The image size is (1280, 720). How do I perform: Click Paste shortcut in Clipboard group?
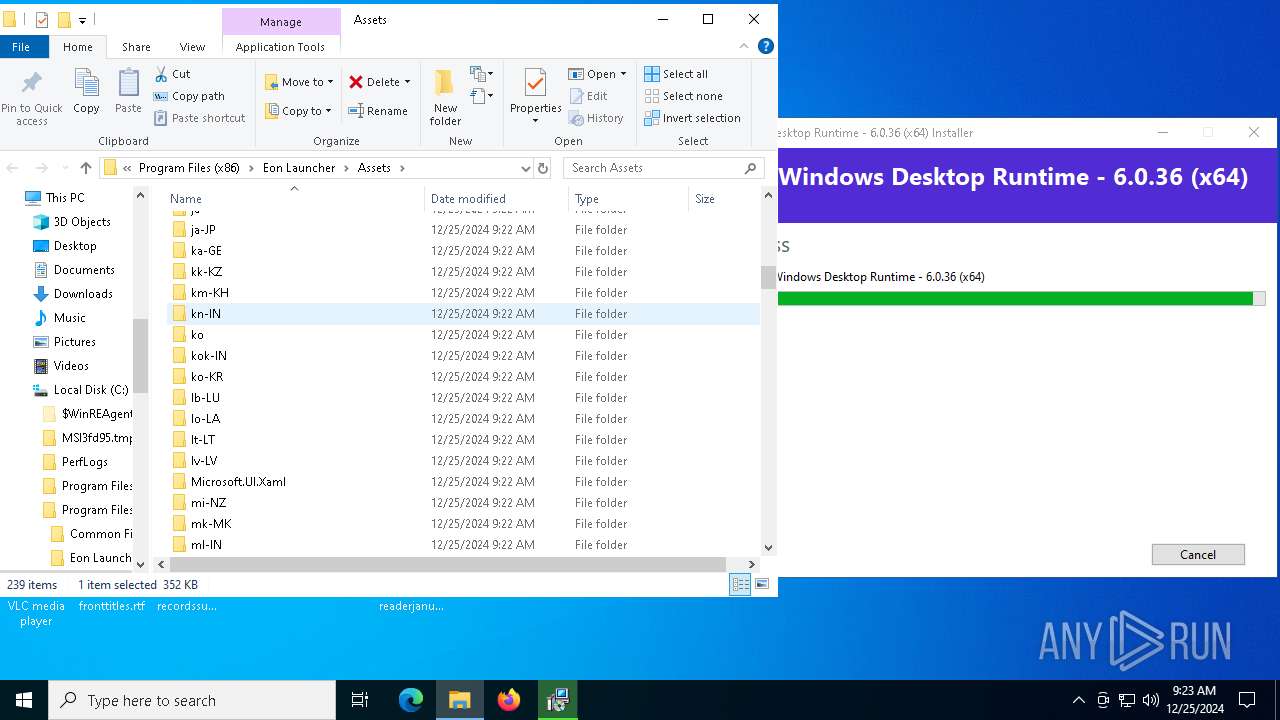(x=199, y=118)
